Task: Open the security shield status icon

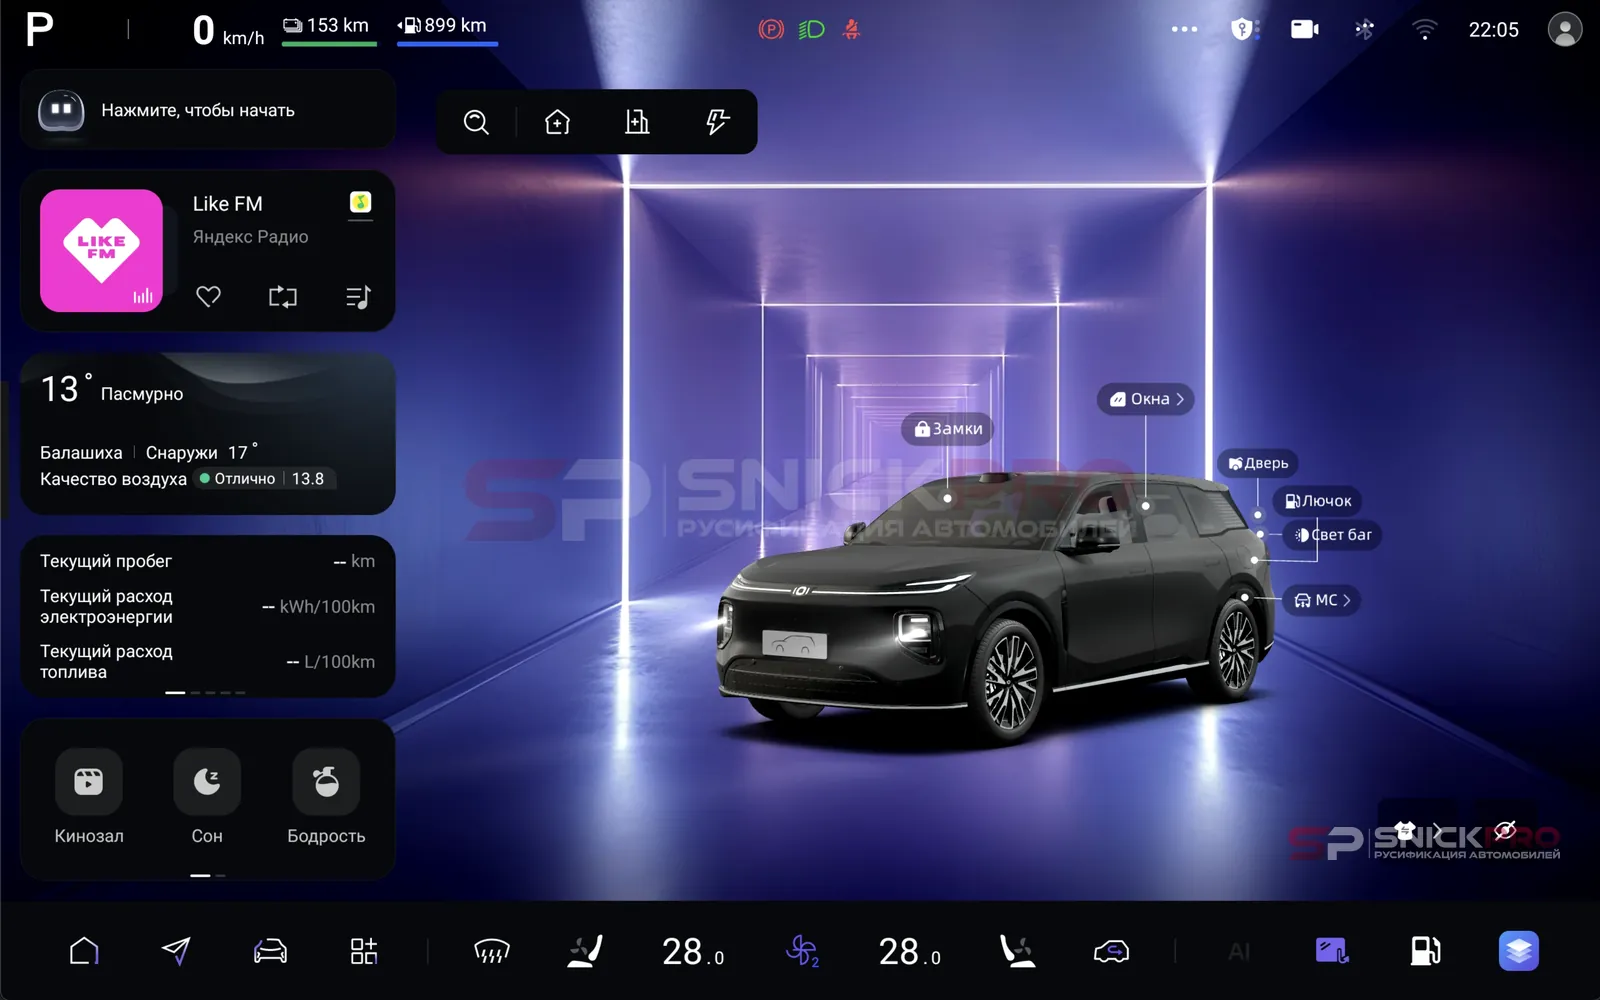Action: pyautogui.click(x=1243, y=29)
